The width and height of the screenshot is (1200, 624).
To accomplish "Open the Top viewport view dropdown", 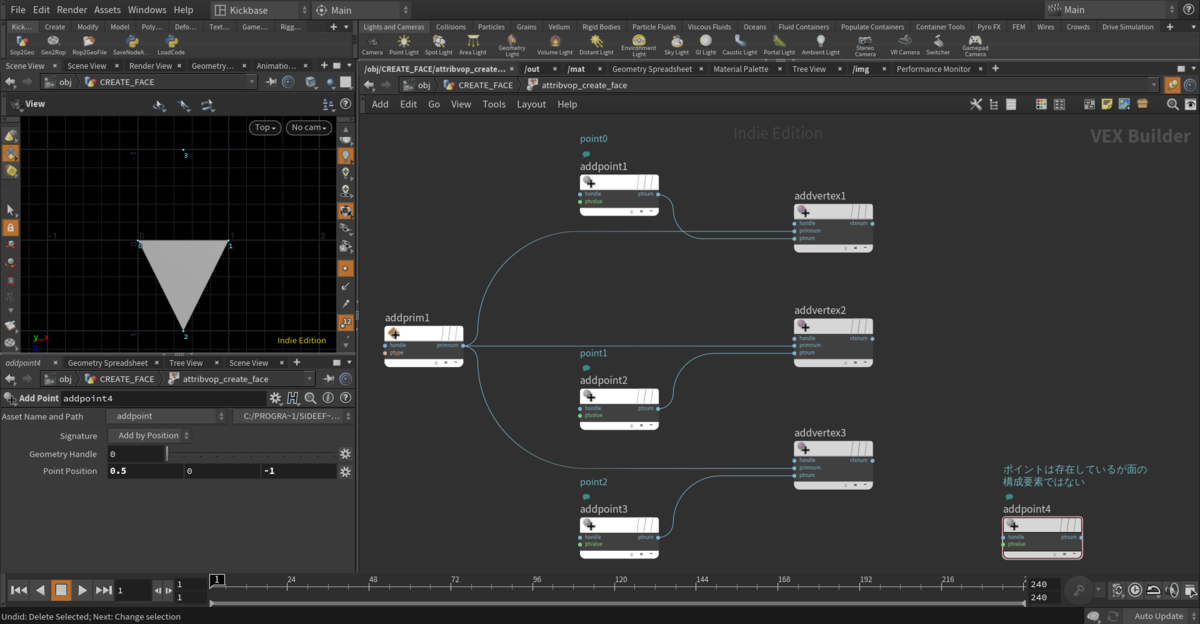I will tap(265, 127).
